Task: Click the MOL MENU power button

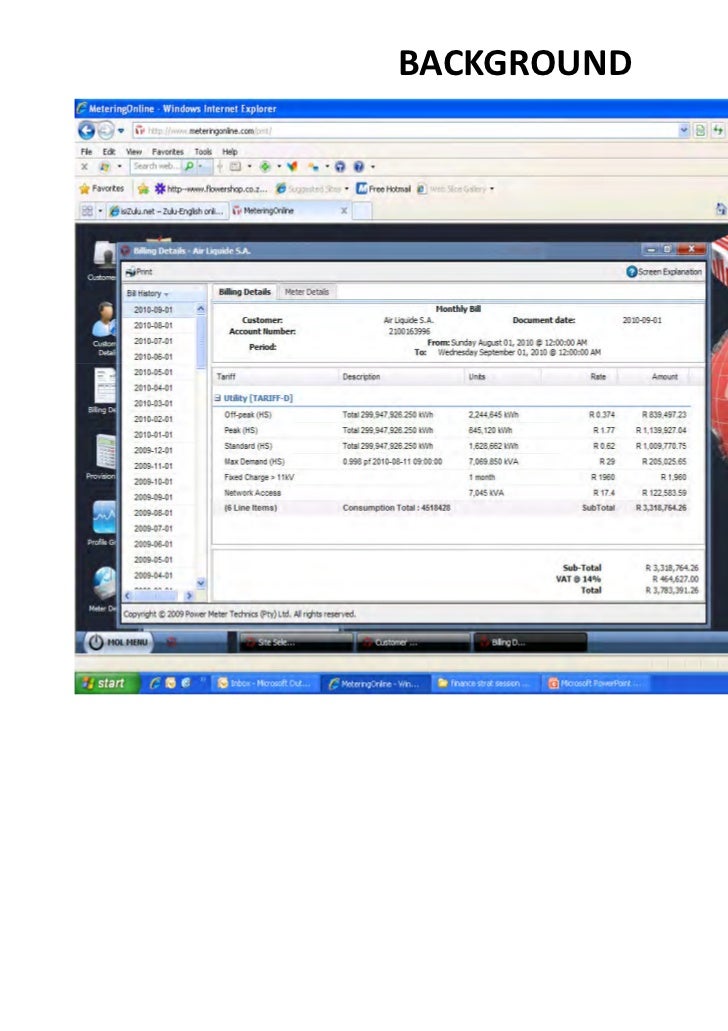Action: pyautogui.click(x=118, y=642)
